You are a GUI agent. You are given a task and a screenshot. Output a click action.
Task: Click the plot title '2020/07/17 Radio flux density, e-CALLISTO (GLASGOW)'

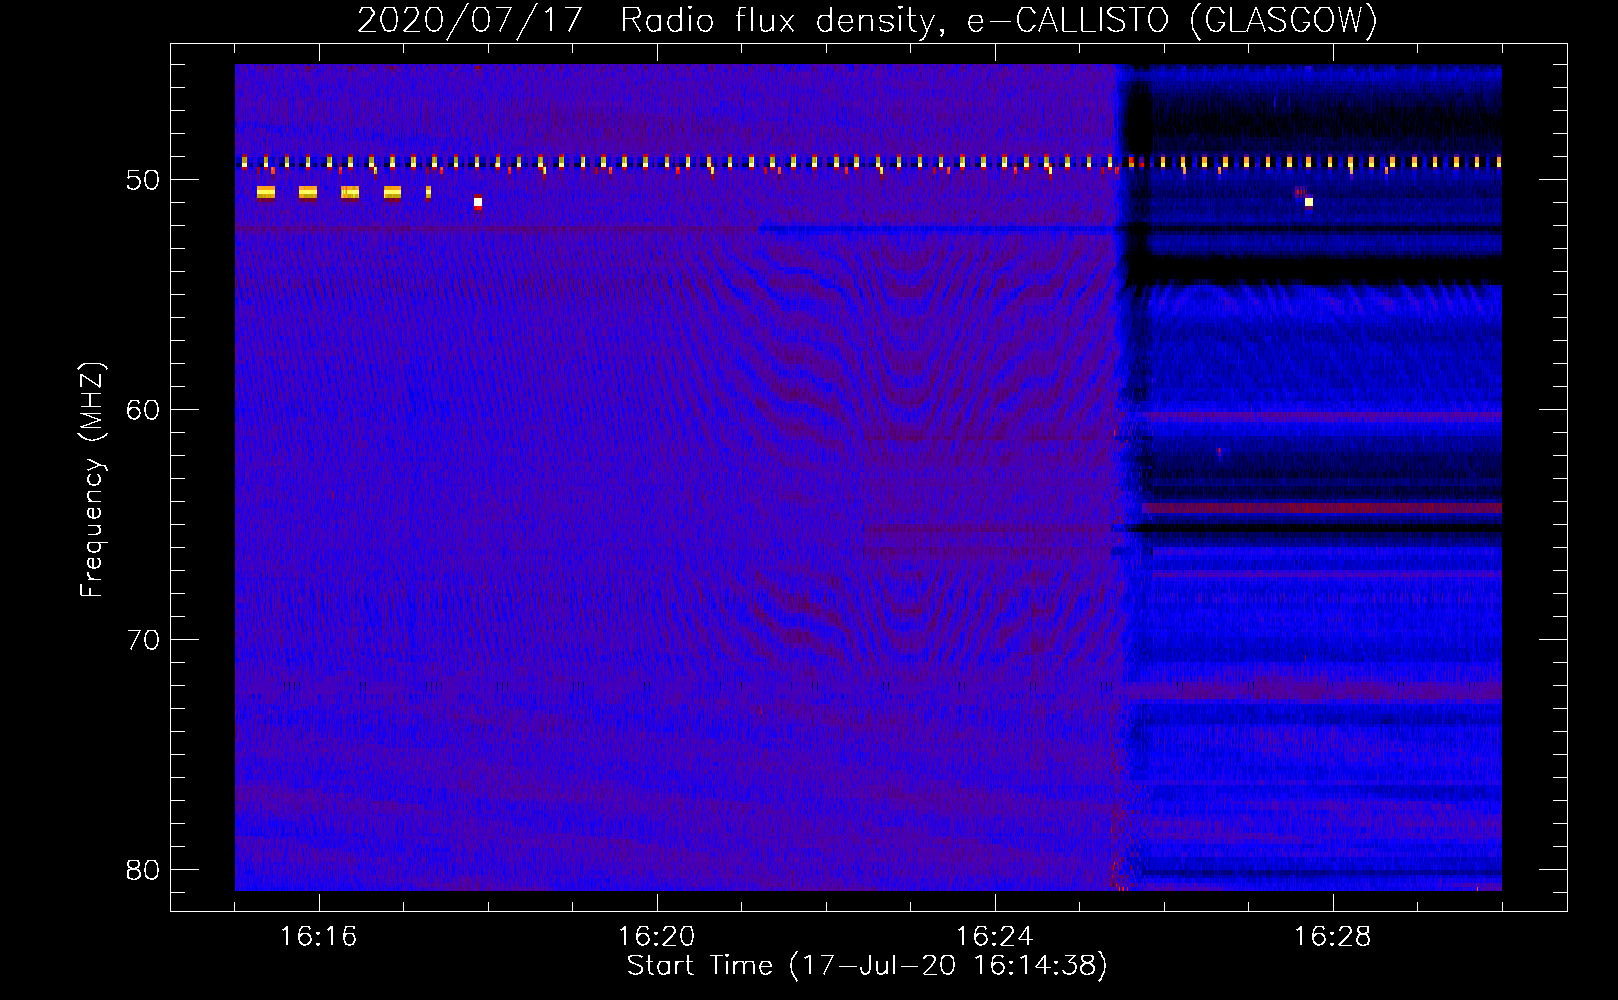tap(867, 20)
